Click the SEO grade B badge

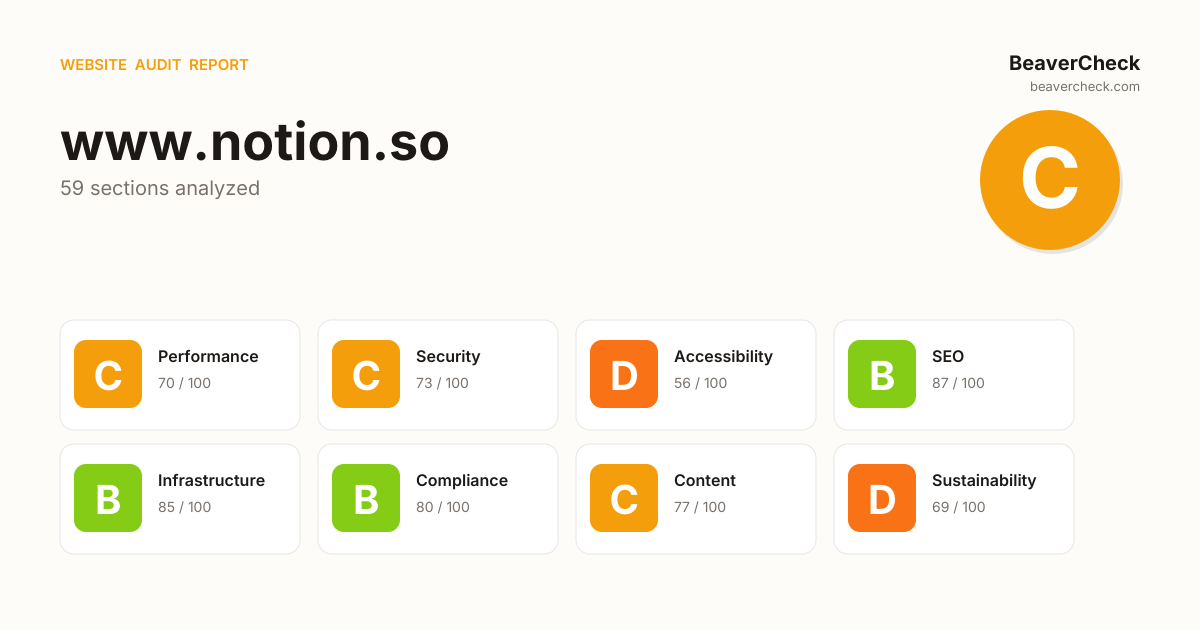[x=882, y=374]
